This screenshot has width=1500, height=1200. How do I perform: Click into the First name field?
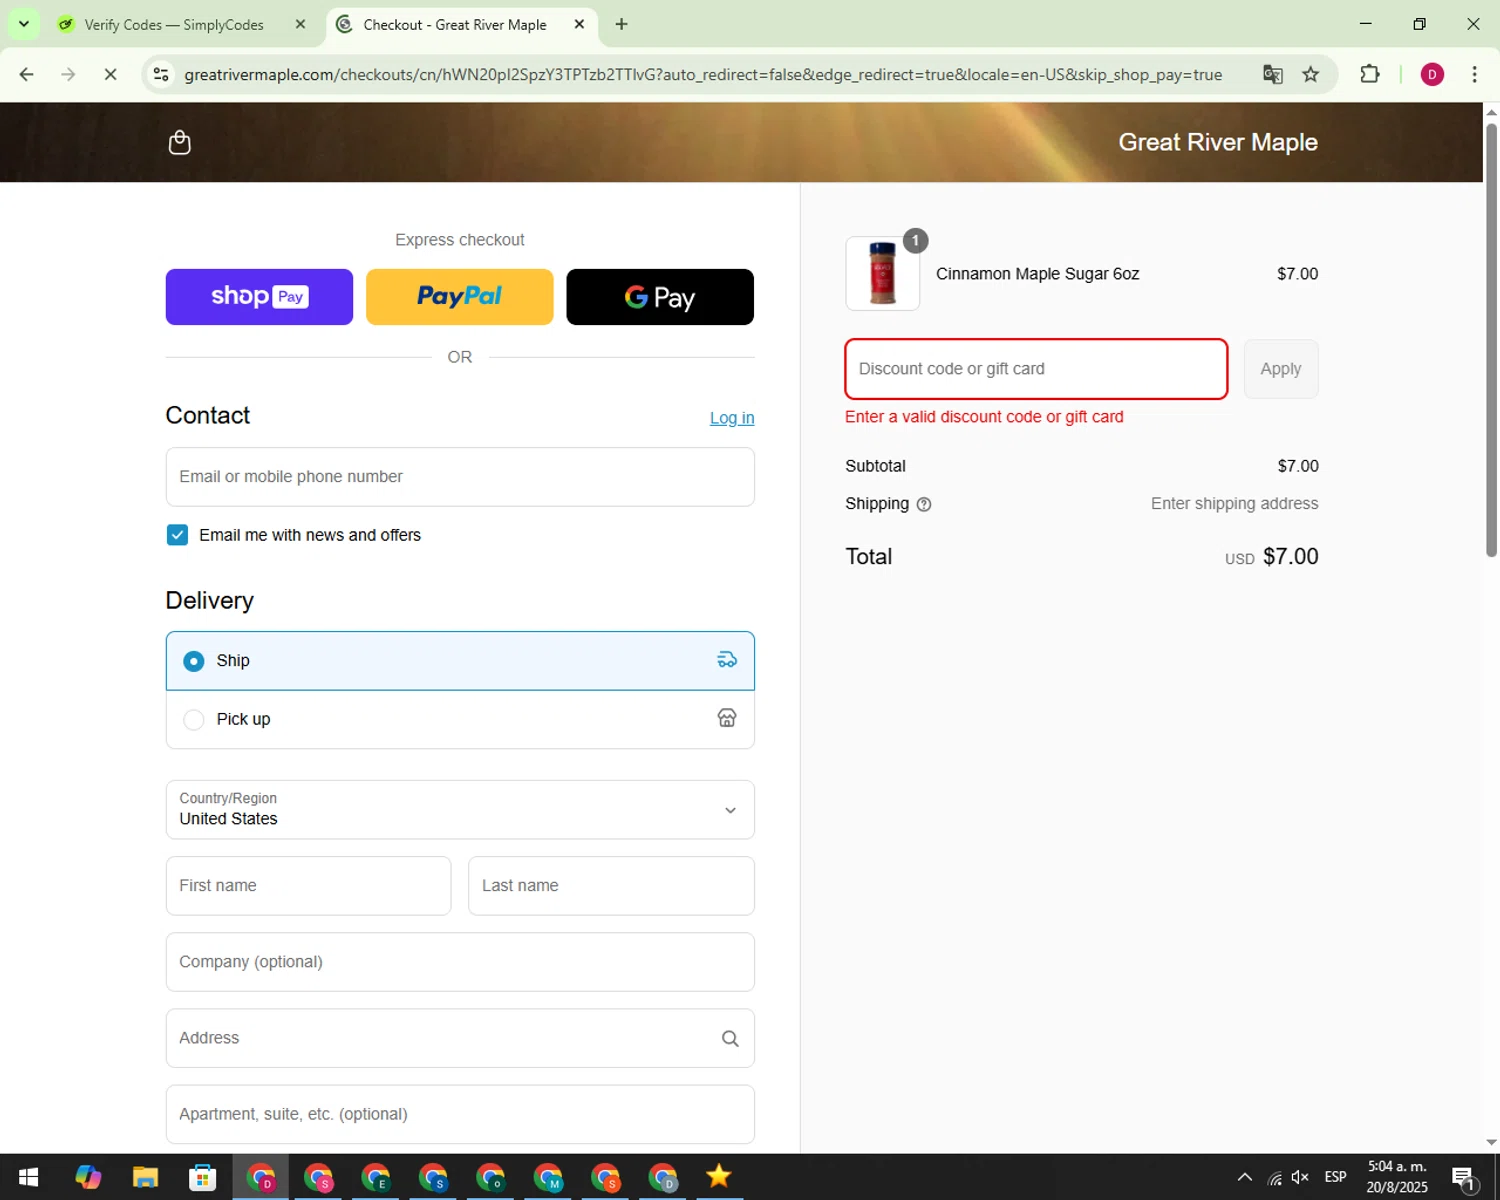tap(308, 886)
